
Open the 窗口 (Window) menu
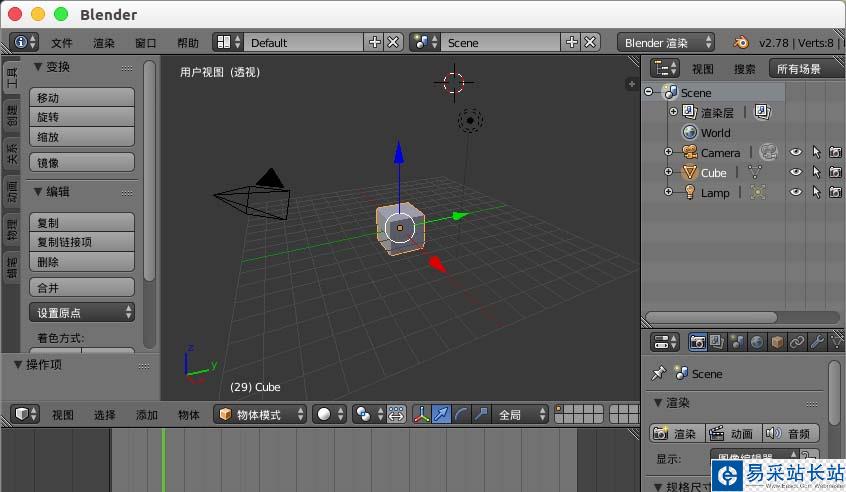click(x=146, y=43)
